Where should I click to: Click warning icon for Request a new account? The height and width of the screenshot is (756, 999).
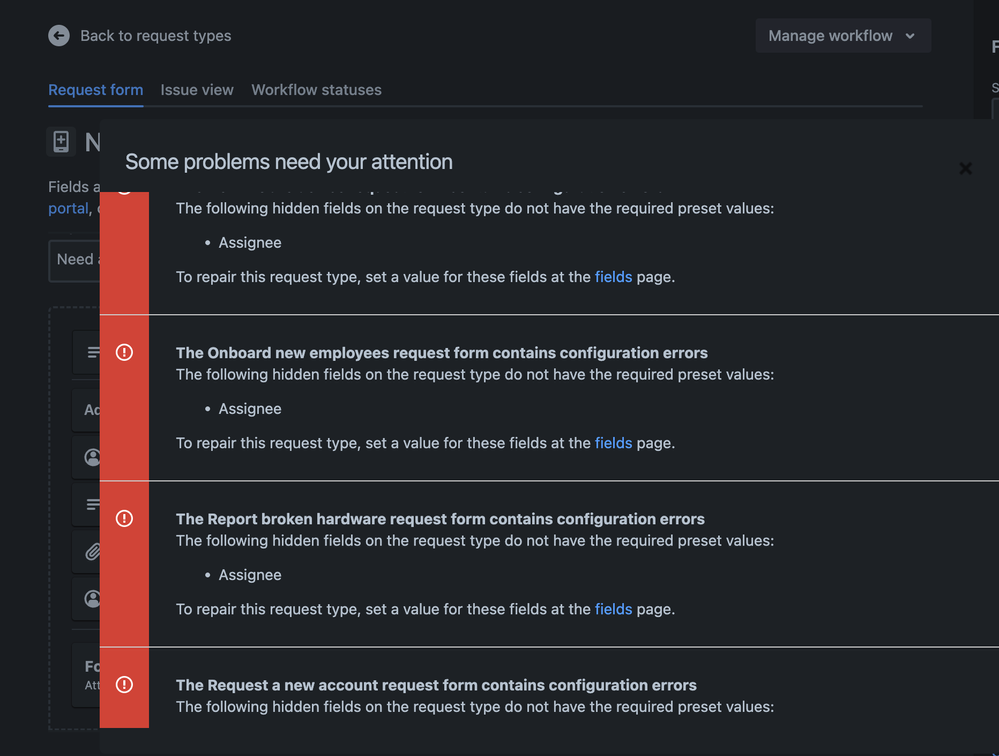[x=124, y=685]
